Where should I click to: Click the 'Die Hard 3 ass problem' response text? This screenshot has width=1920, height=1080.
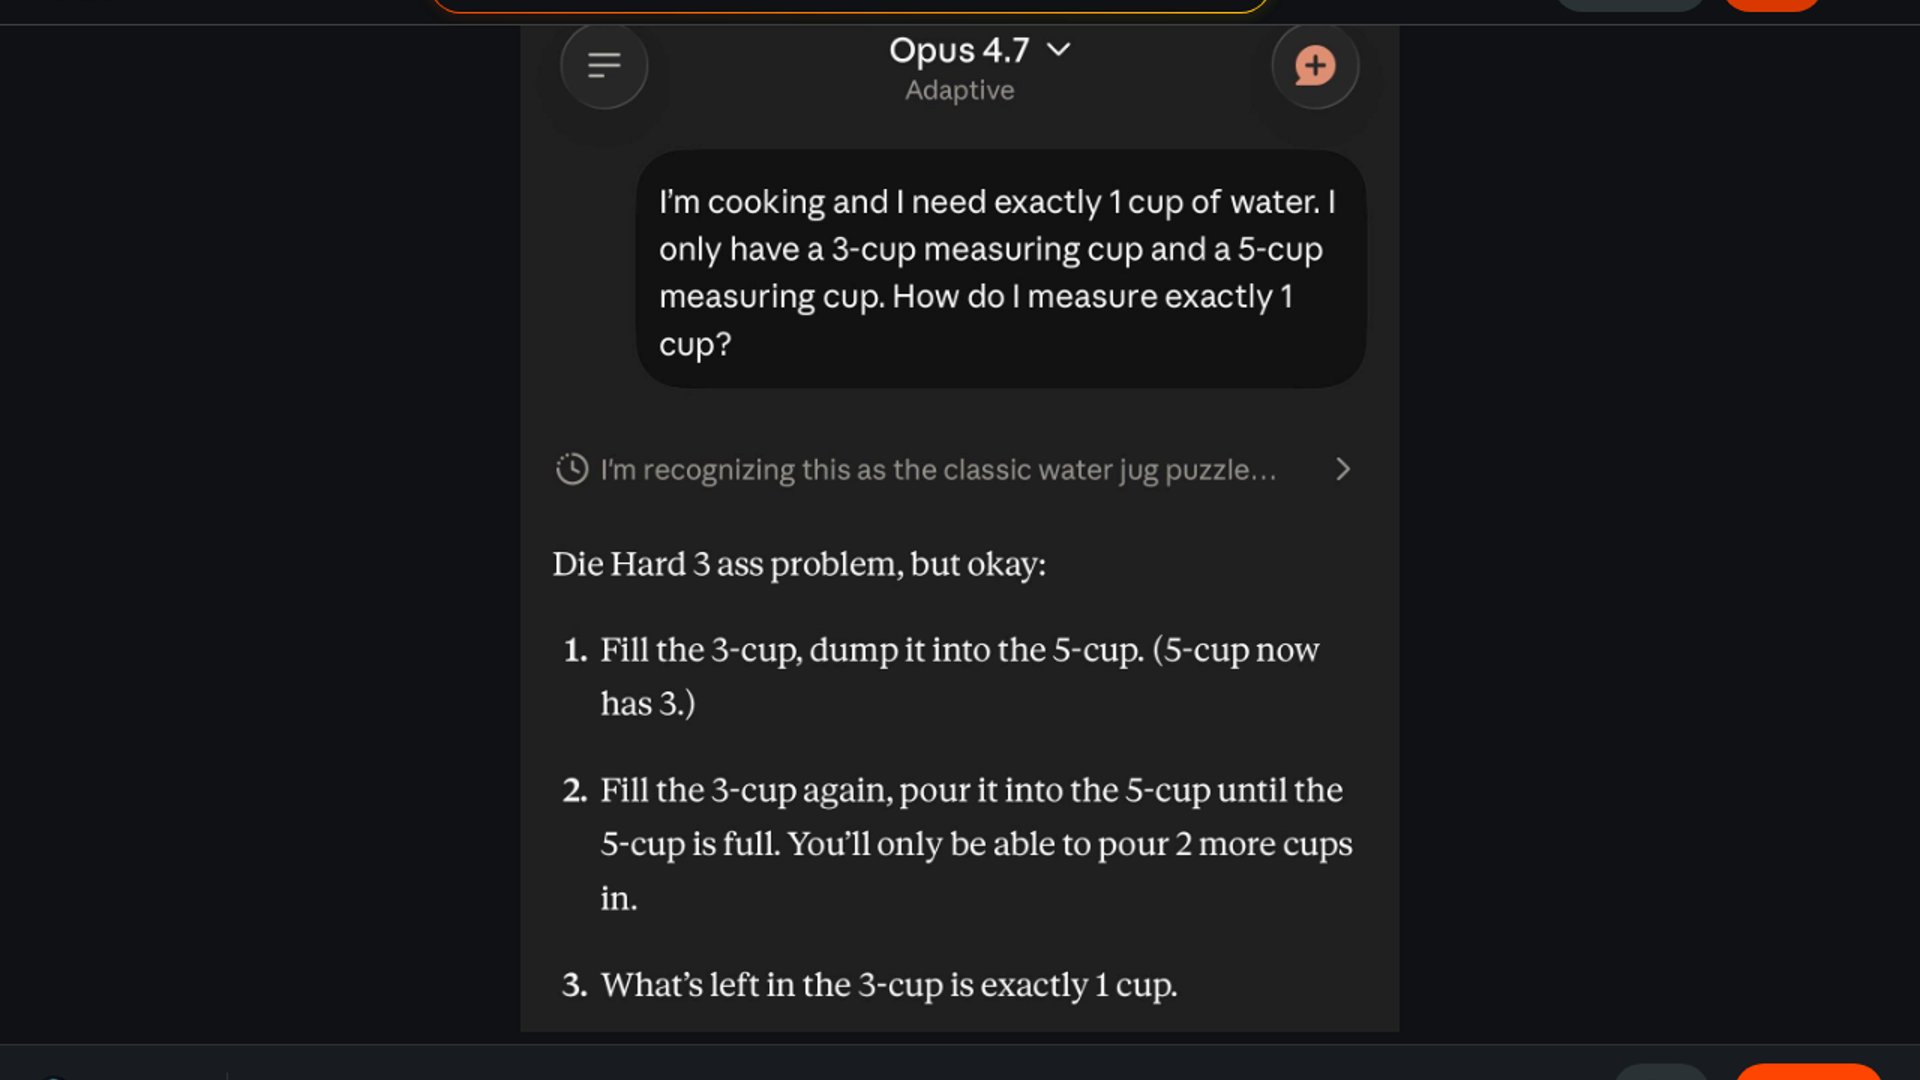(x=798, y=563)
